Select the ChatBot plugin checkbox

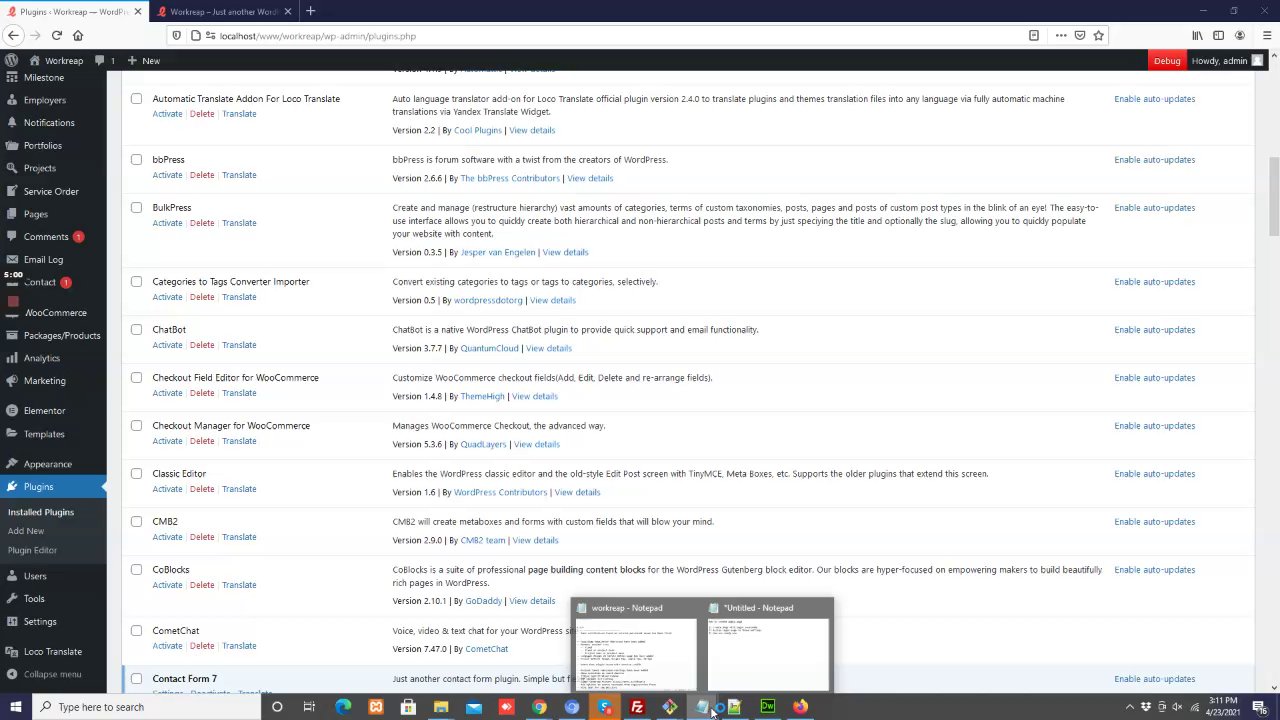coord(137,330)
